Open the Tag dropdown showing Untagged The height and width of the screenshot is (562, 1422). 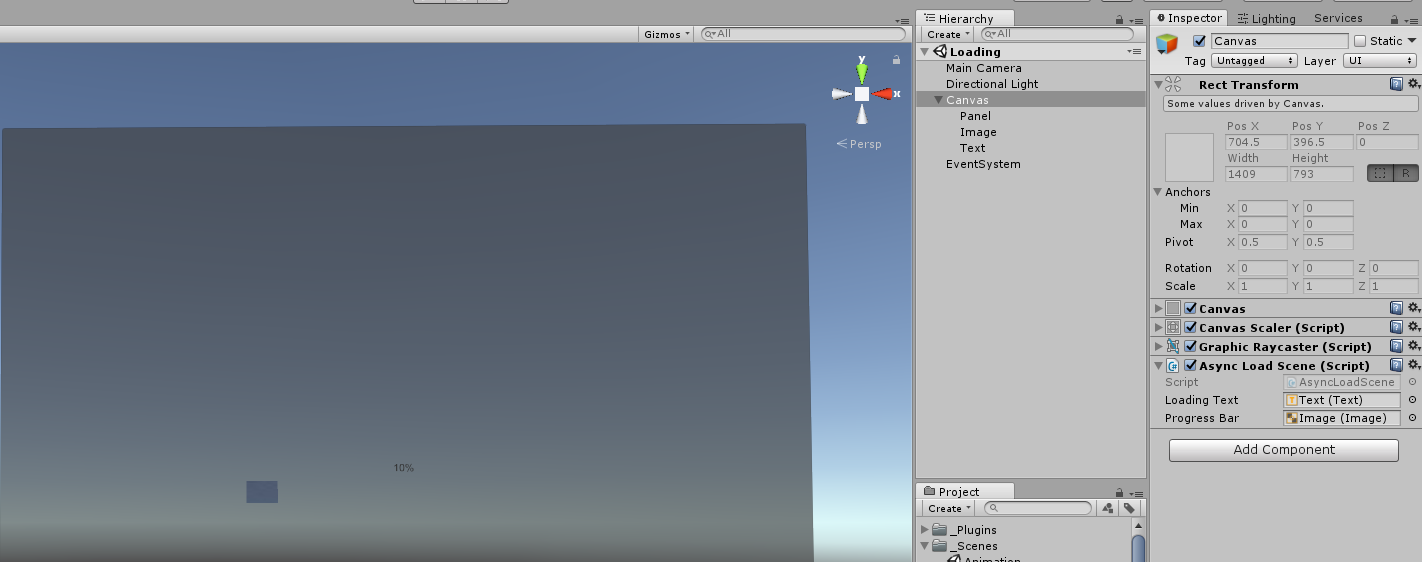coord(1254,61)
